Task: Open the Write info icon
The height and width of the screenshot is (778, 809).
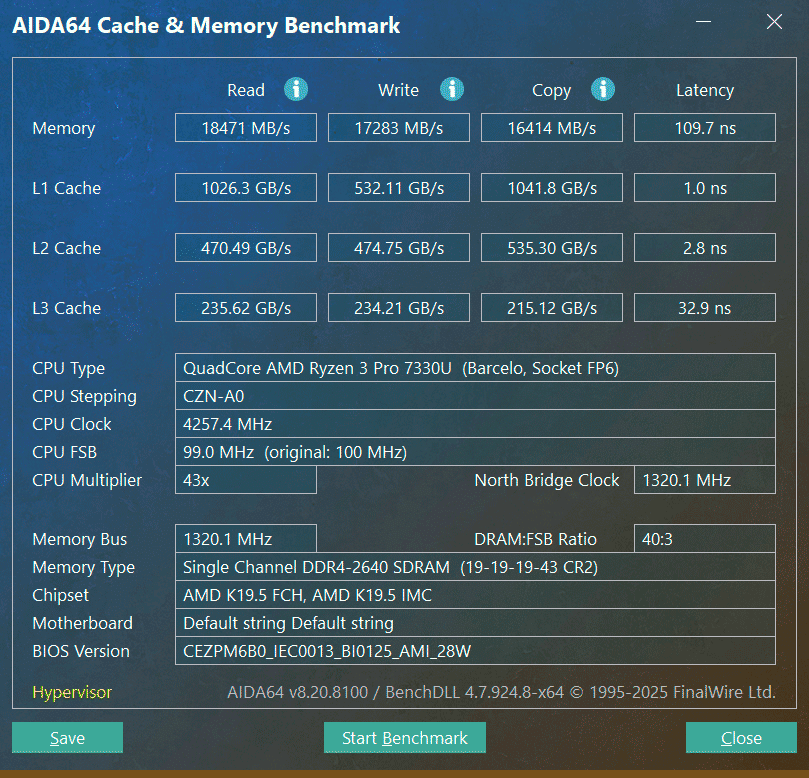Action: [x=452, y=89]
